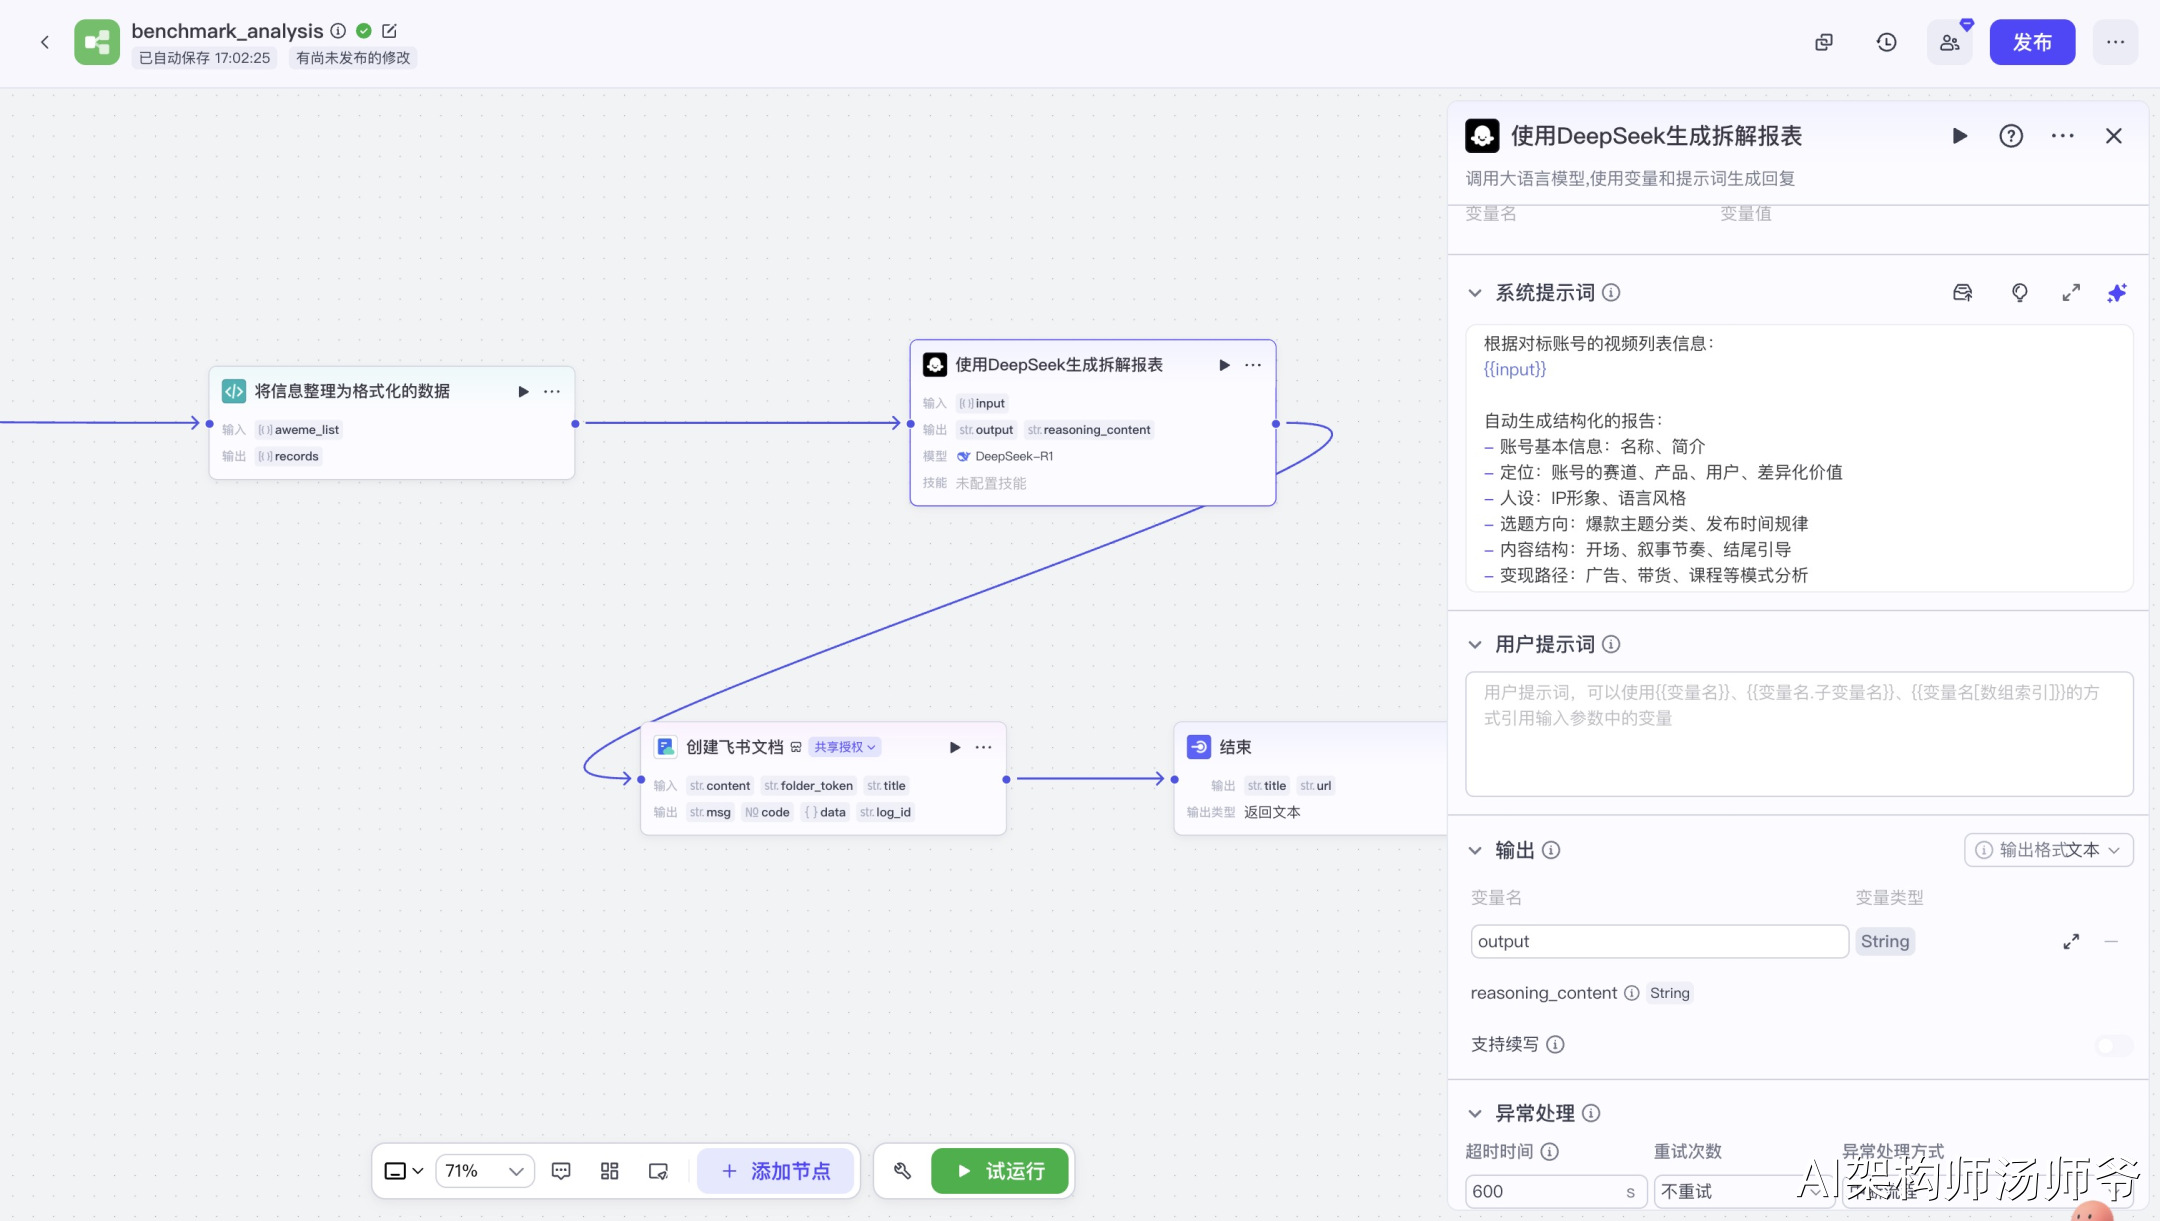The width and height of the screenshot is (2160, 1221).
Task: Click the 添加节点 add node button
Action: coord(775,1171)
